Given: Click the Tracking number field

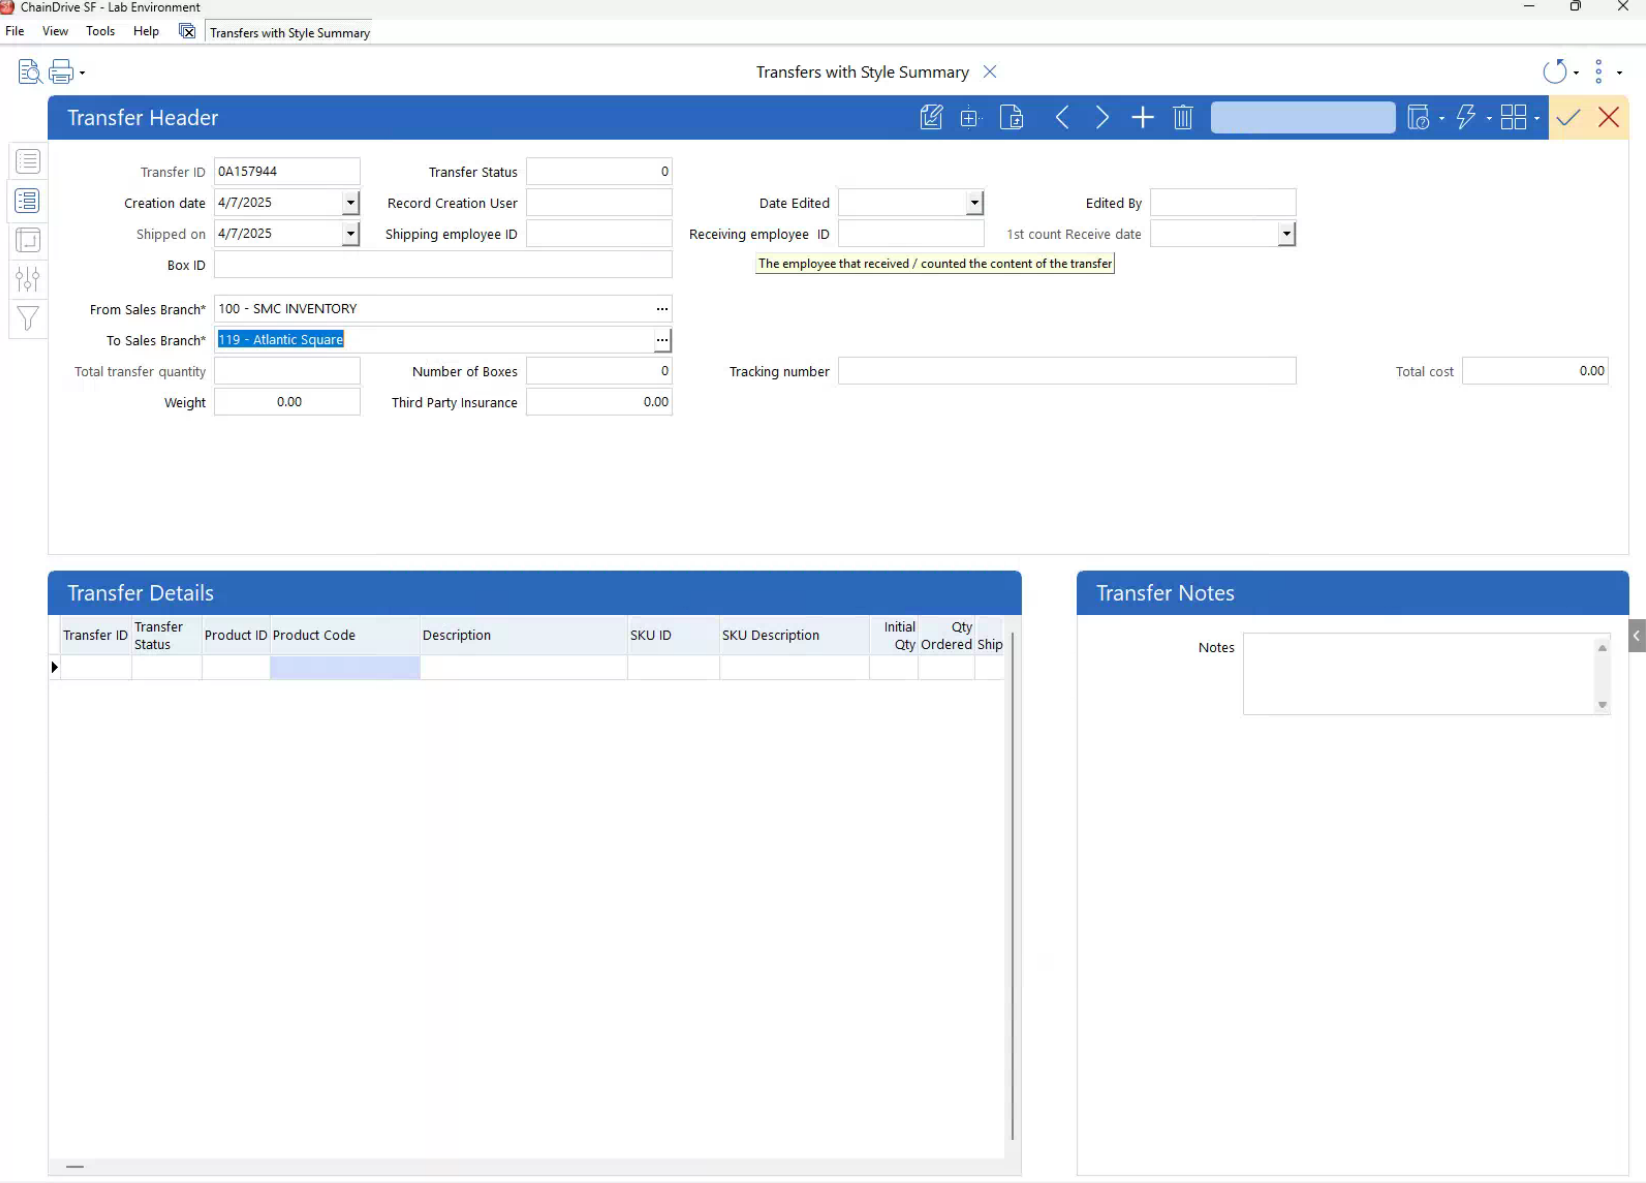Looking at the screenshot, I should [x=1067, y=371].
